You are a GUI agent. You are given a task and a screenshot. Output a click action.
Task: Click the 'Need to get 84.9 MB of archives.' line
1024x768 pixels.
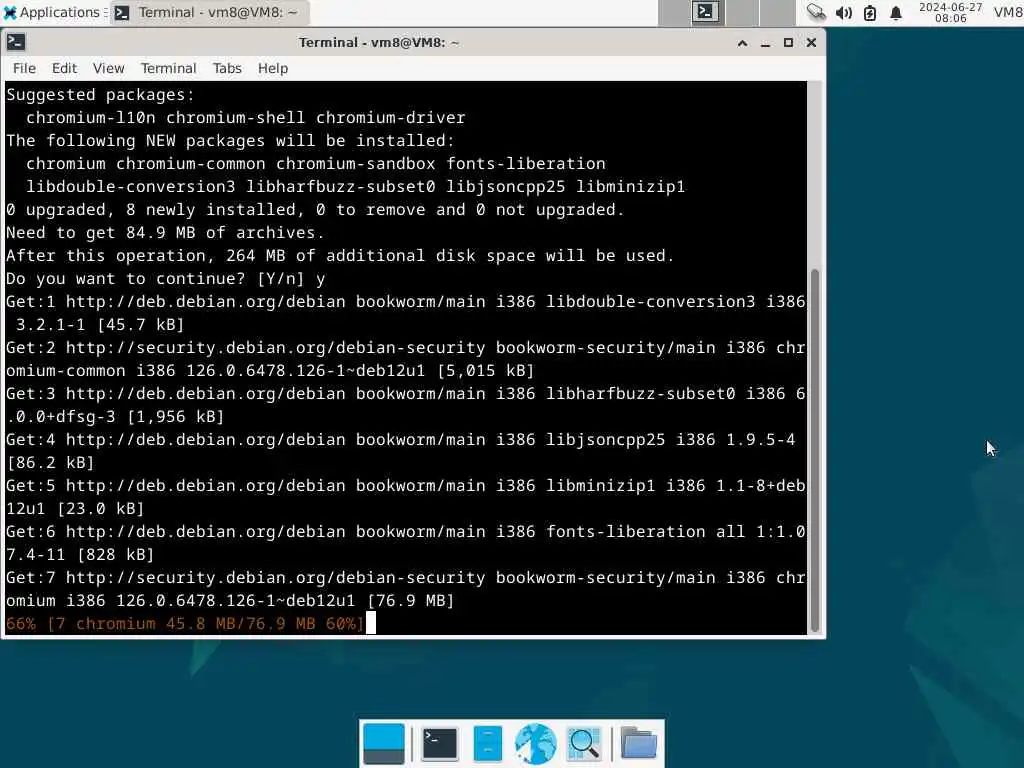165,232
